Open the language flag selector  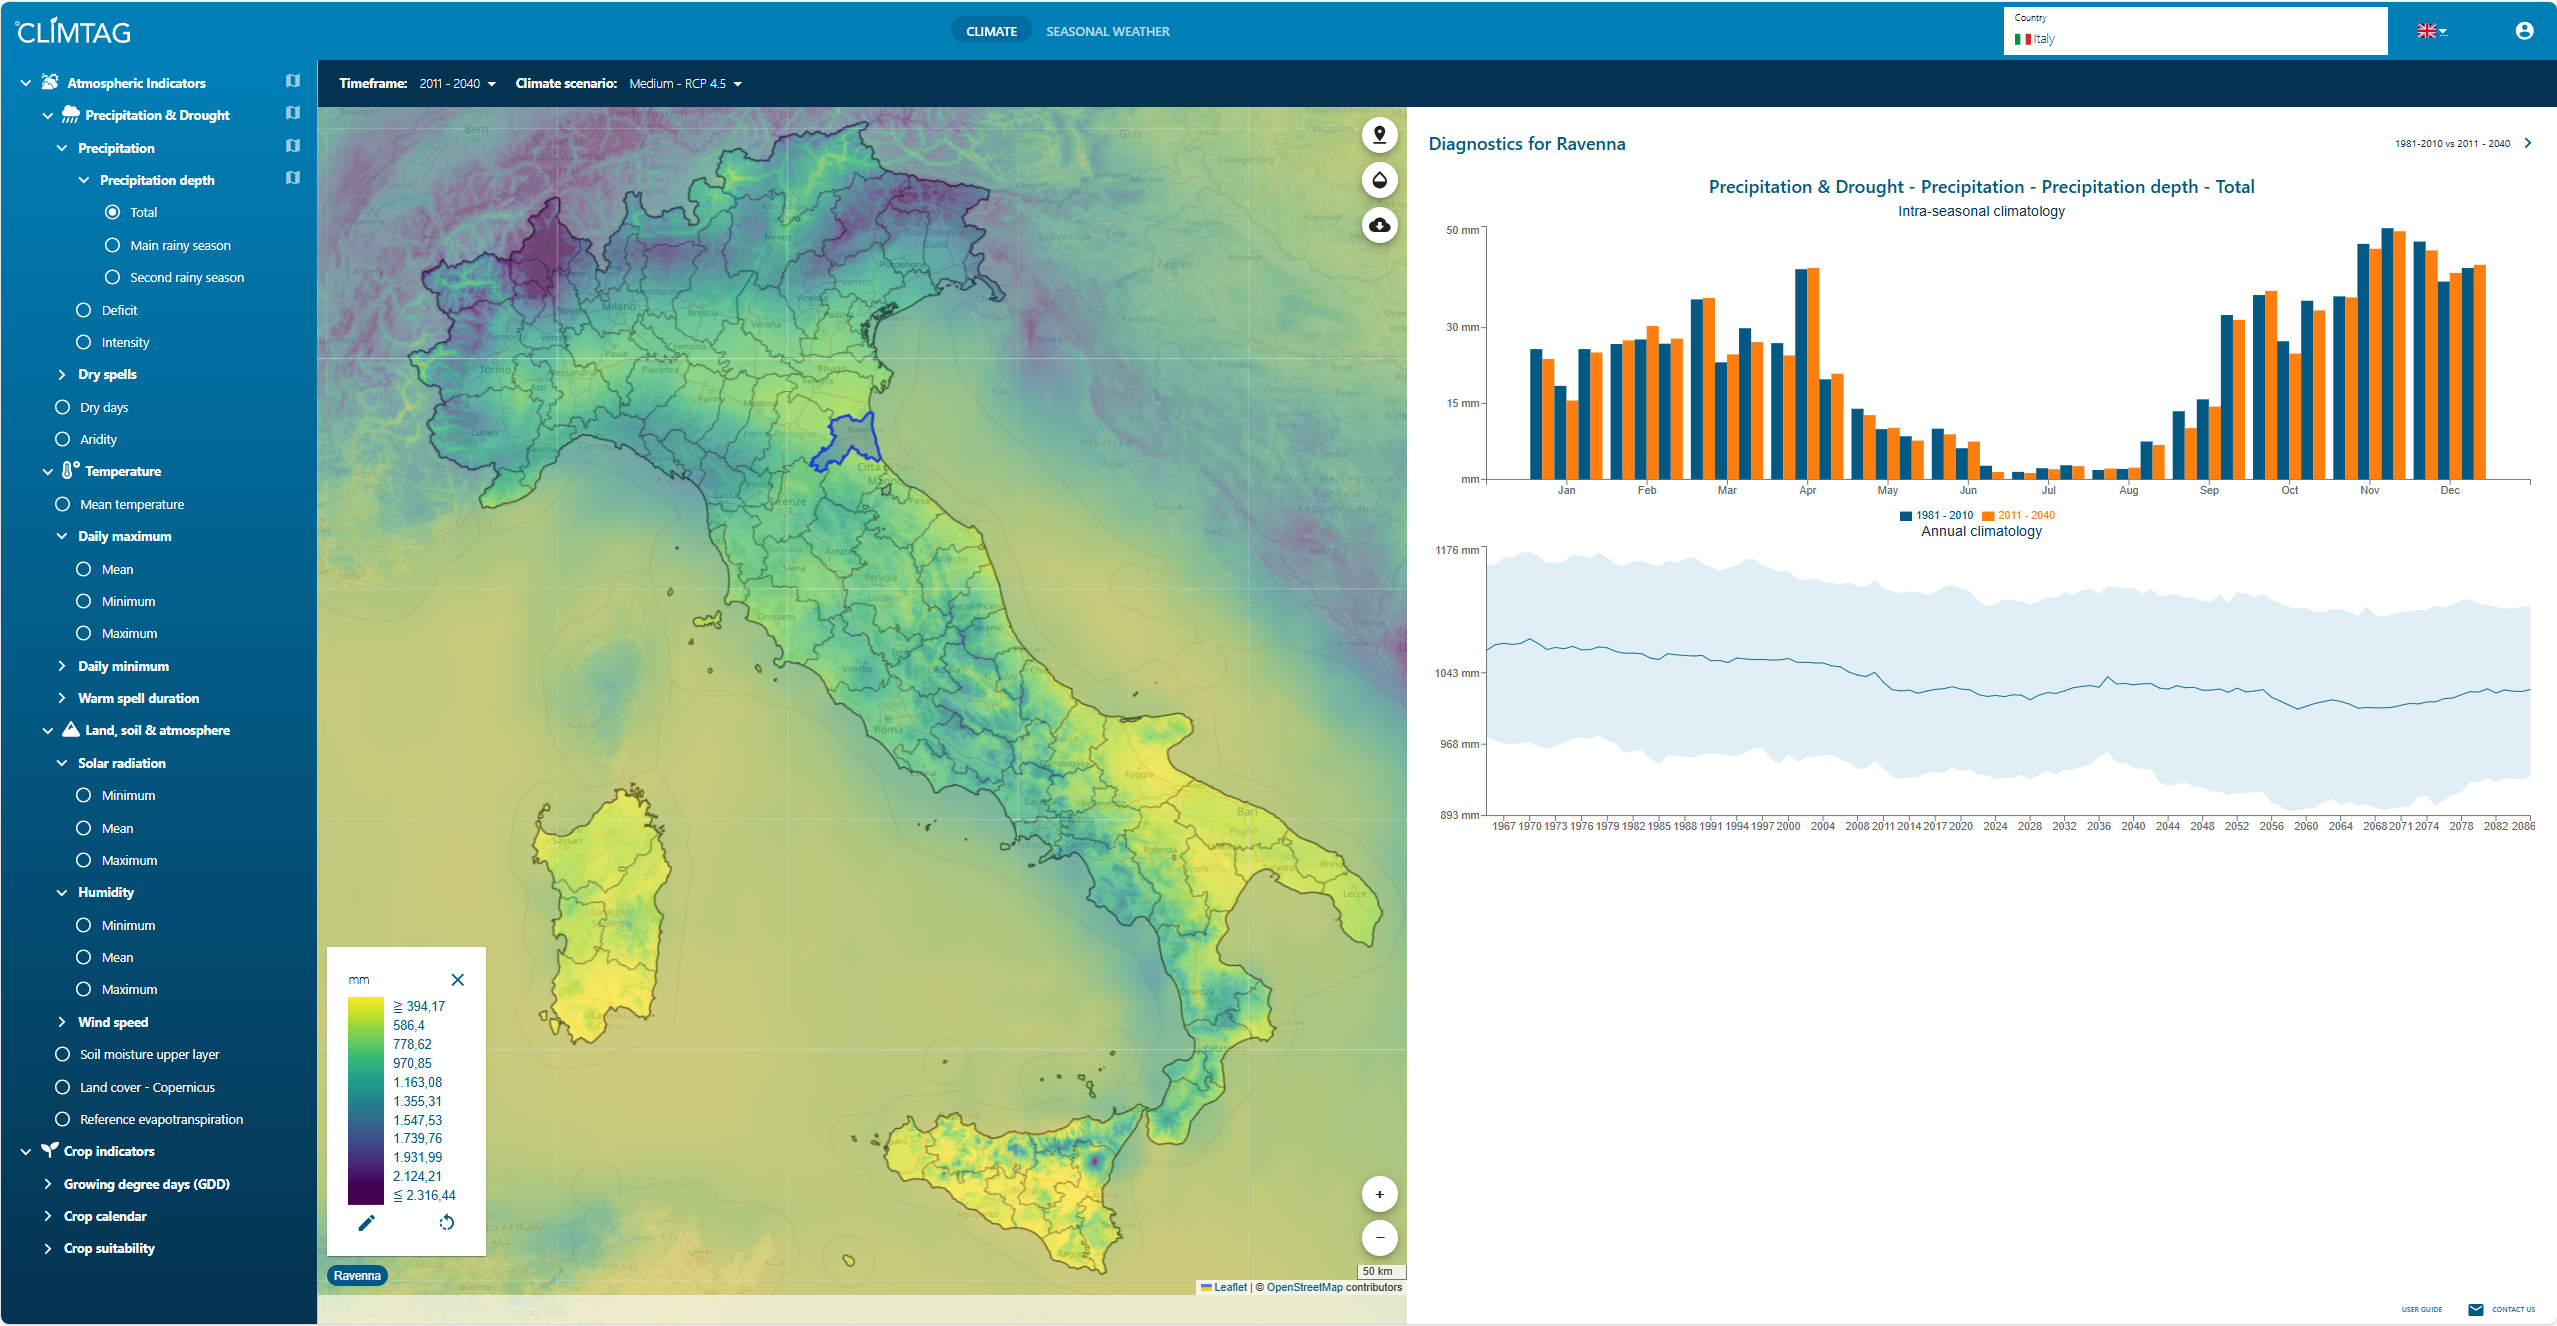(2432, 31)
